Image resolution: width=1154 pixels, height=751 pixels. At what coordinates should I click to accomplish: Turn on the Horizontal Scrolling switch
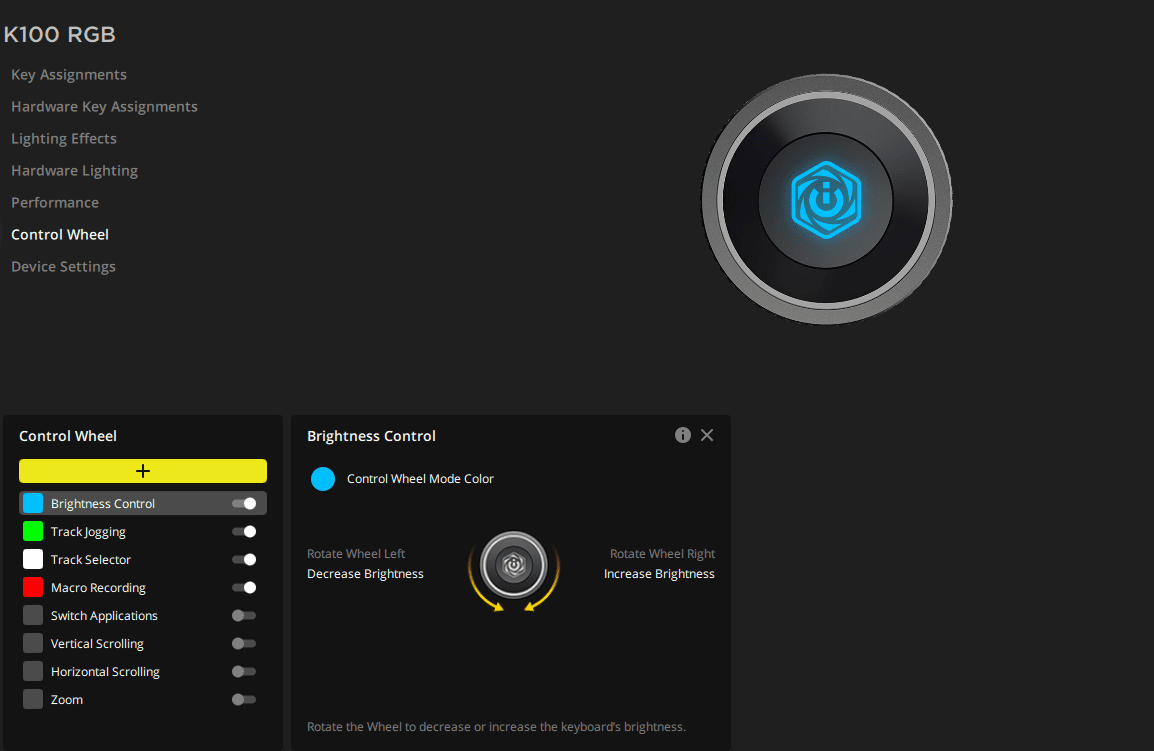[244, 672]
